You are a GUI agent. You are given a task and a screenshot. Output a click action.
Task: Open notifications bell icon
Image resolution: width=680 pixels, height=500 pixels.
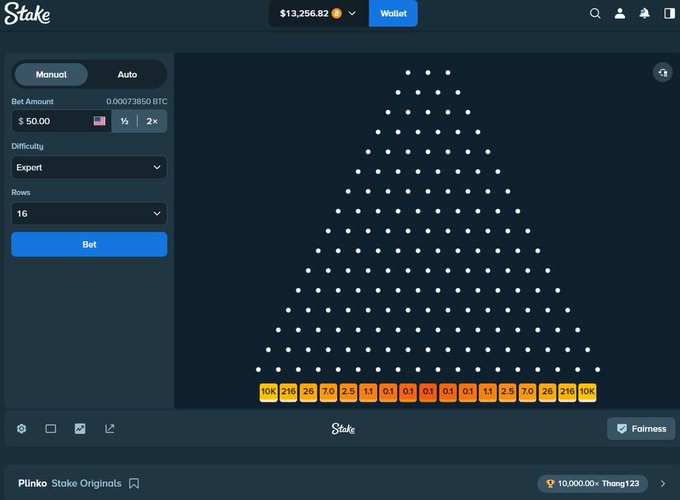tap(644, 13)
